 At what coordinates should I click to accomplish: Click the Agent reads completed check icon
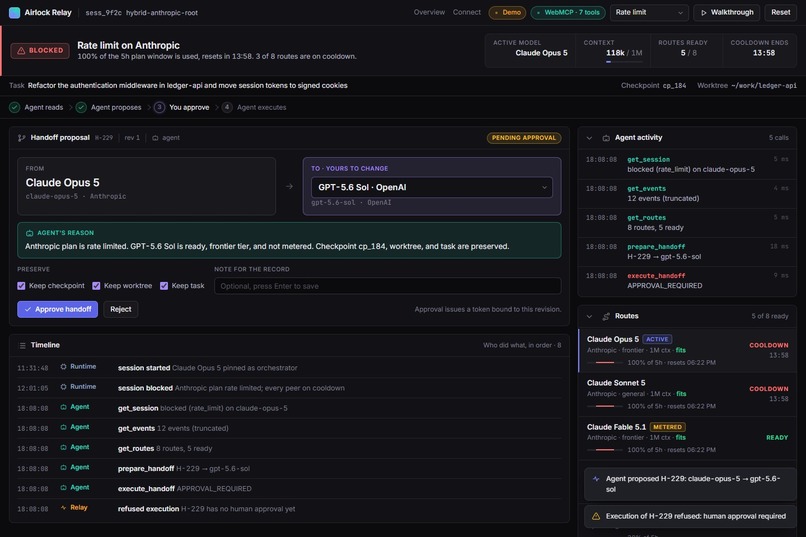tap(14, 107)
